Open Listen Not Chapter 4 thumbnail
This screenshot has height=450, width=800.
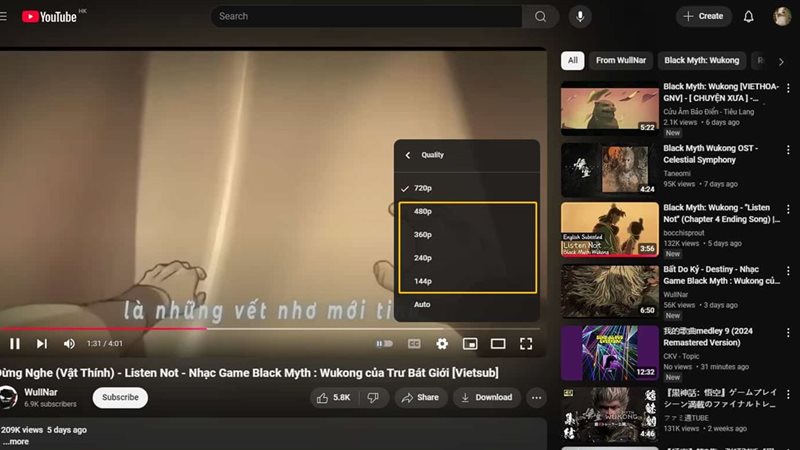pyautogui.click(x=610, y=230)
